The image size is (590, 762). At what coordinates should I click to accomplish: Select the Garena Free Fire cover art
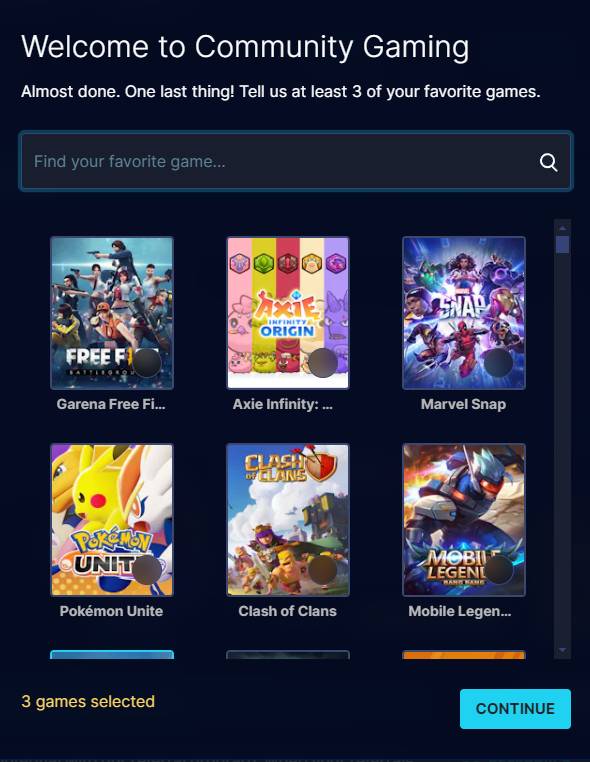click(112, 313)
